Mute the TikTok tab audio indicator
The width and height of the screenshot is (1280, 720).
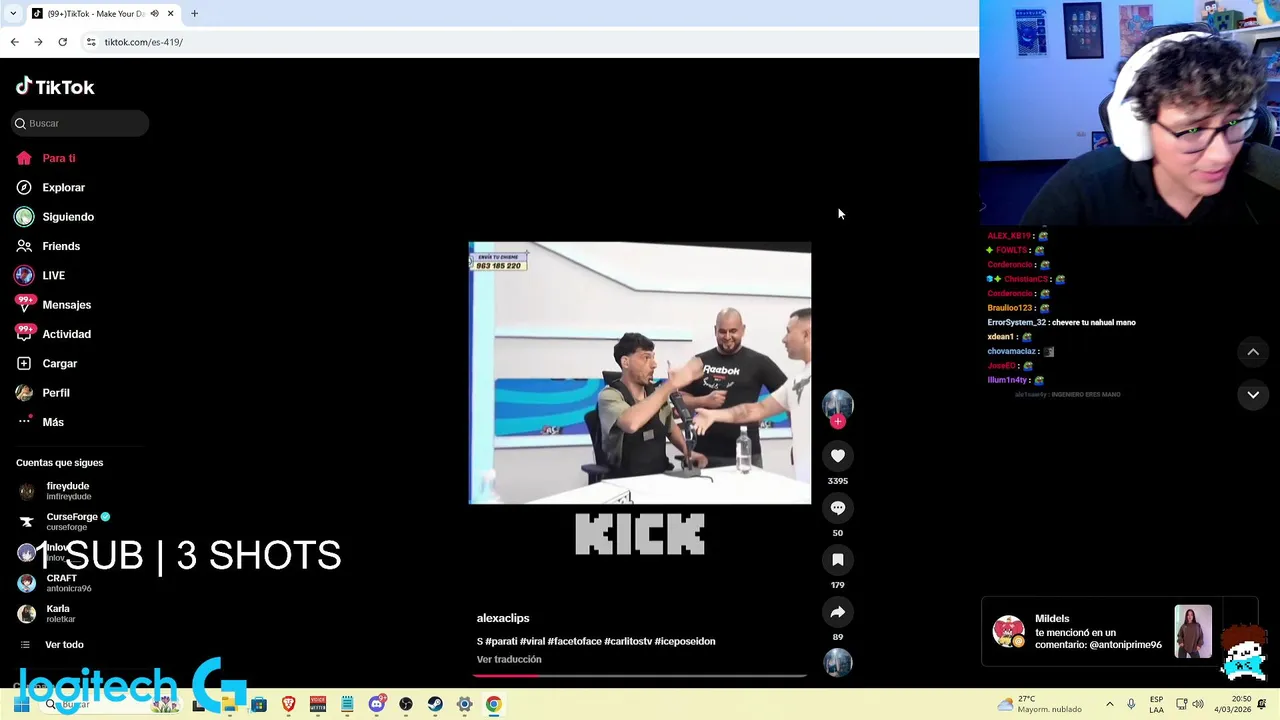pyautogui.click(x=154, y=13)
